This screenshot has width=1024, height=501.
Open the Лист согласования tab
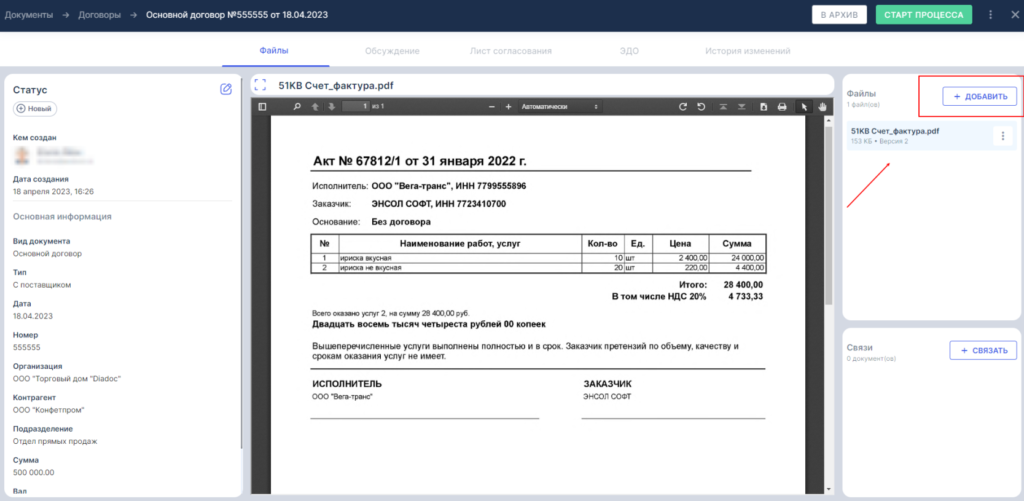coord(511,51)
